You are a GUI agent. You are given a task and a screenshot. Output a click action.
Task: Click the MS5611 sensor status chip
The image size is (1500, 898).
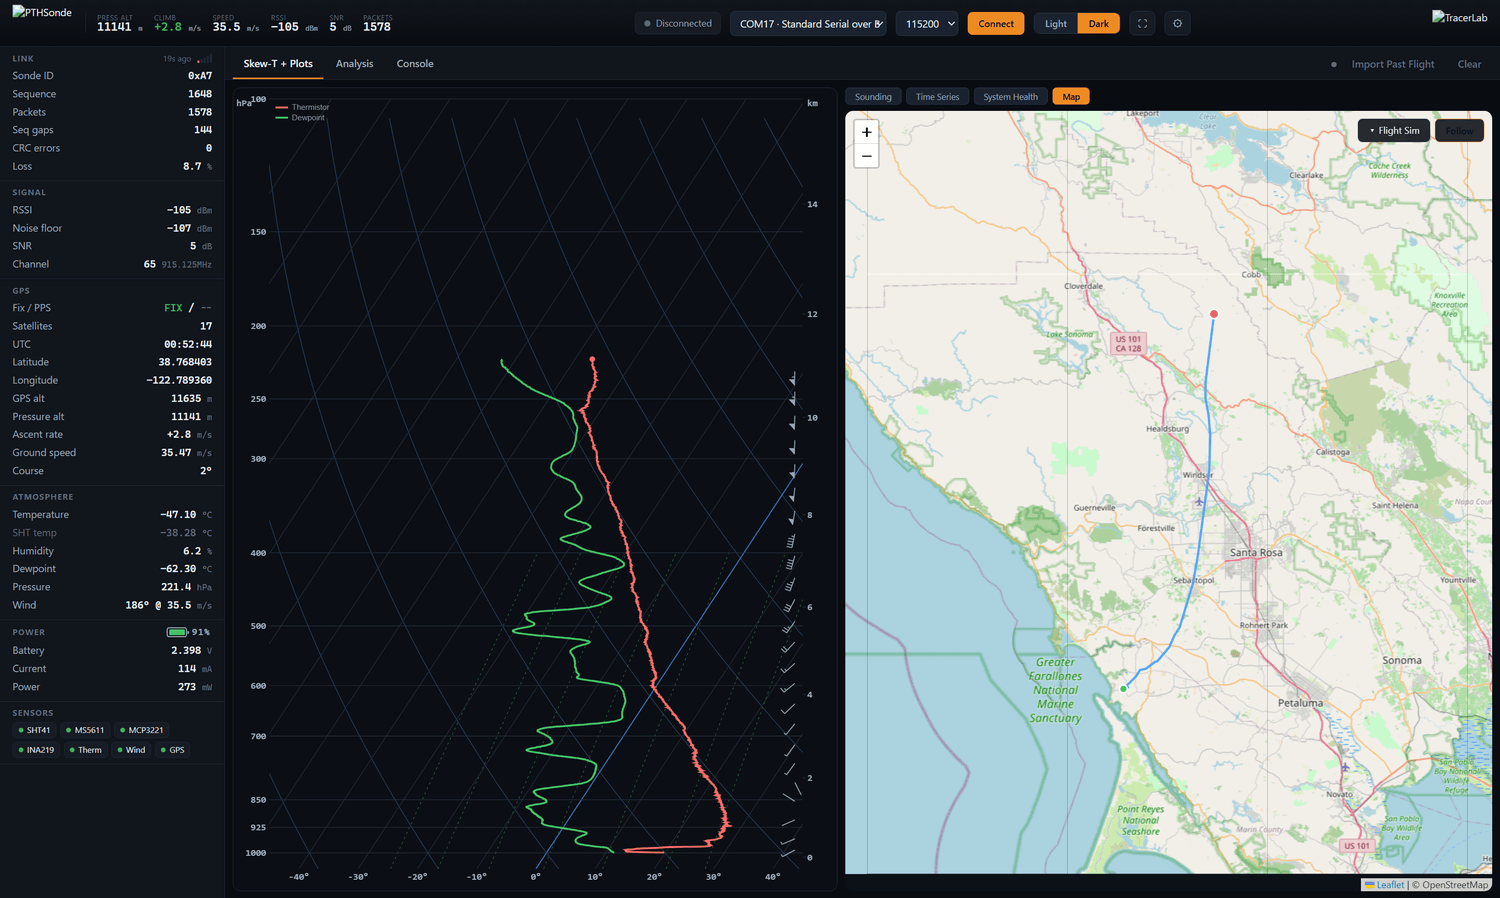tap(85, 730)
